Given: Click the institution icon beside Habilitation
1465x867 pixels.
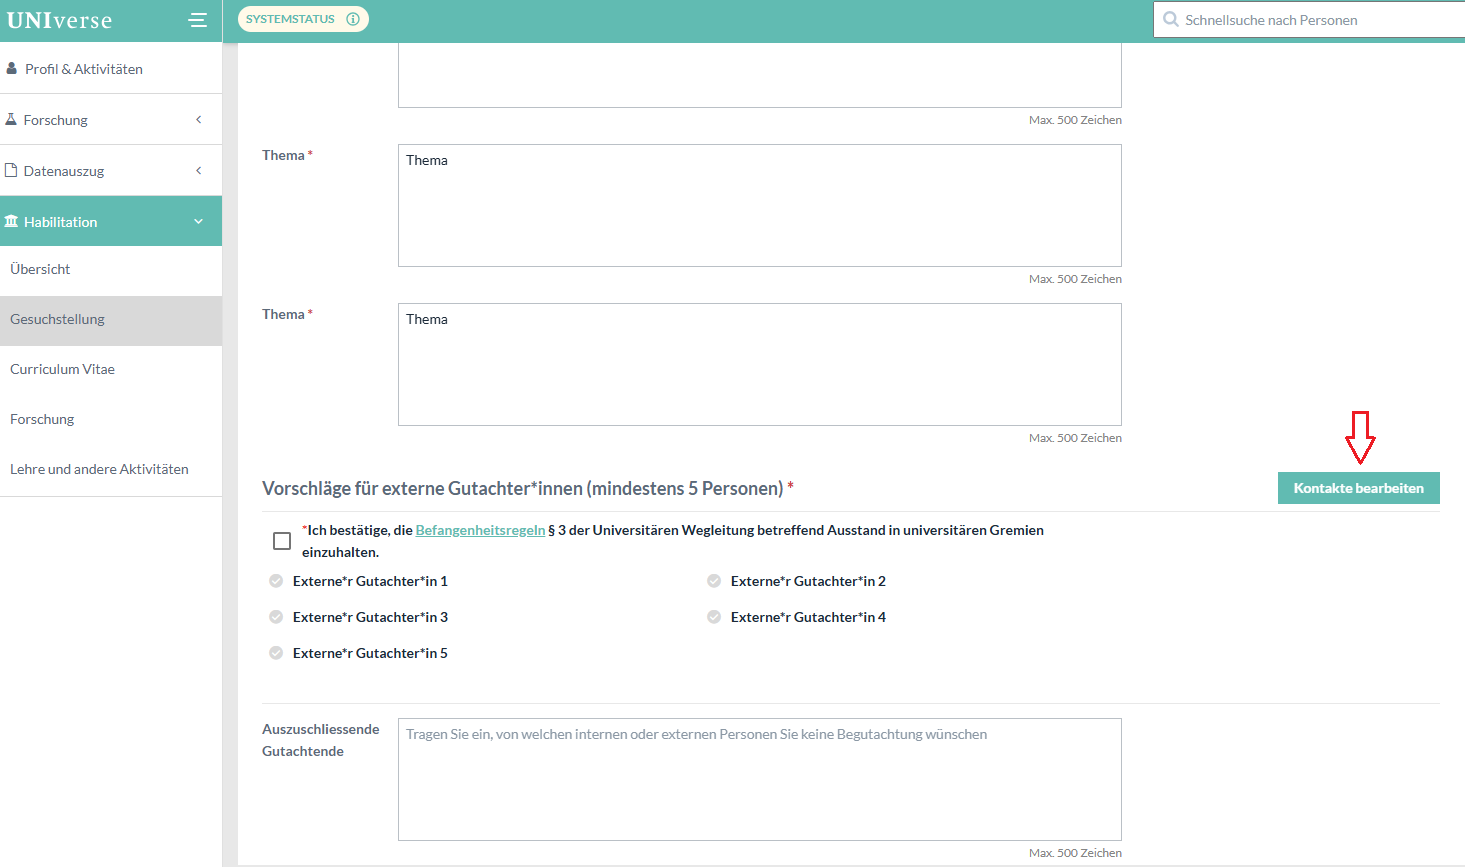Looking at the screenshot, I should coord(11,221).
